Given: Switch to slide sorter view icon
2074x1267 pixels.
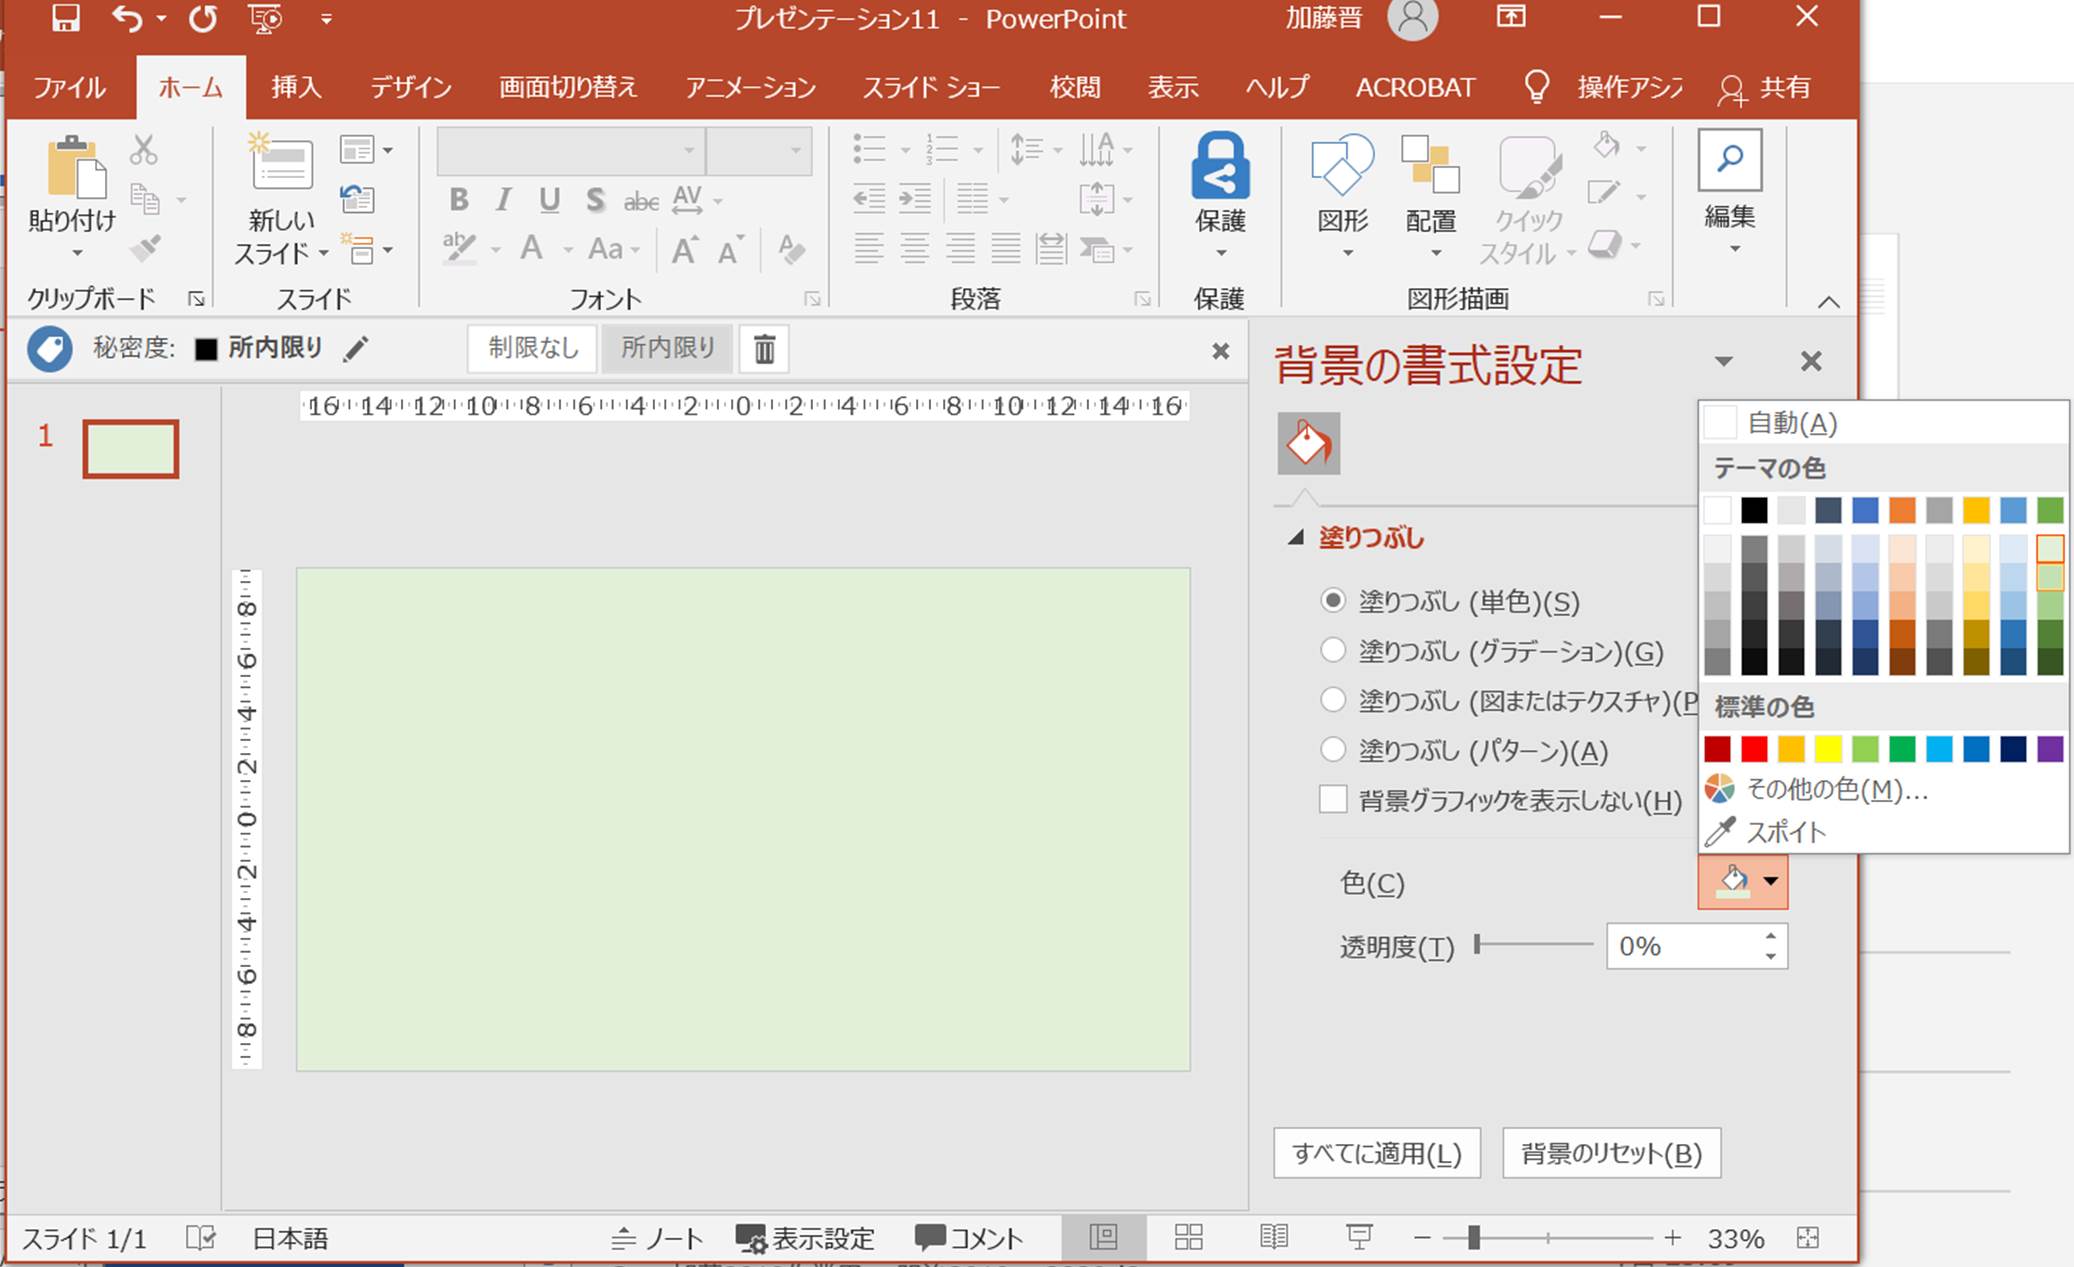Looking at the screenshot, I should [1188, 1238].
